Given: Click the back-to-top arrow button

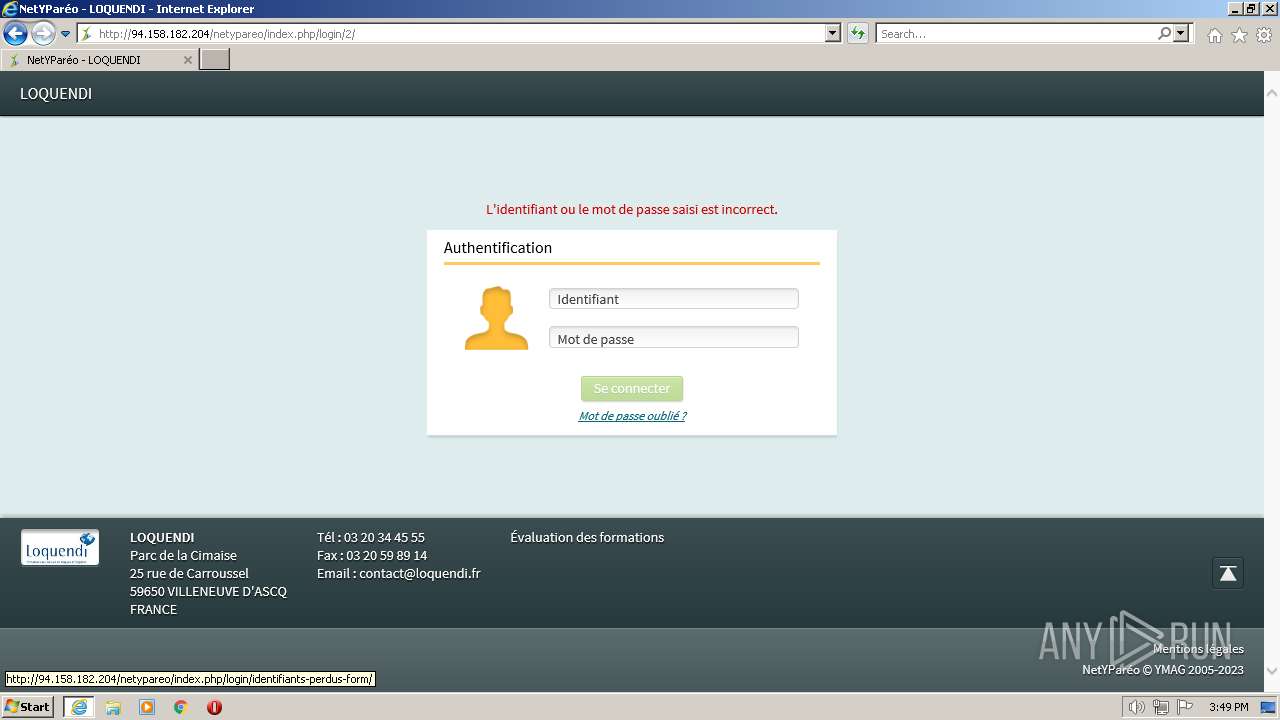Looking at the screenshot, I should click(x=1228, y=573).
